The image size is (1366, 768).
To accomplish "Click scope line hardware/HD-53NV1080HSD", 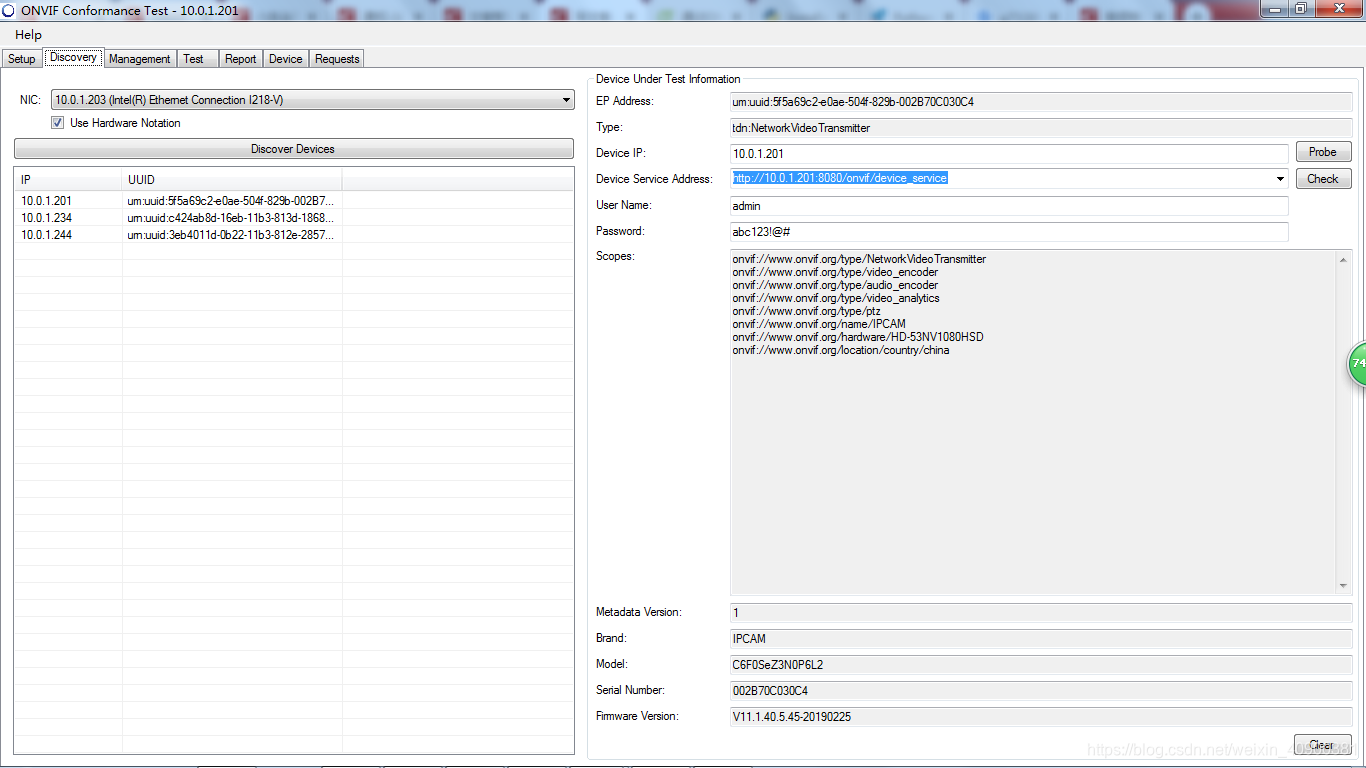I will coord(858,337).
